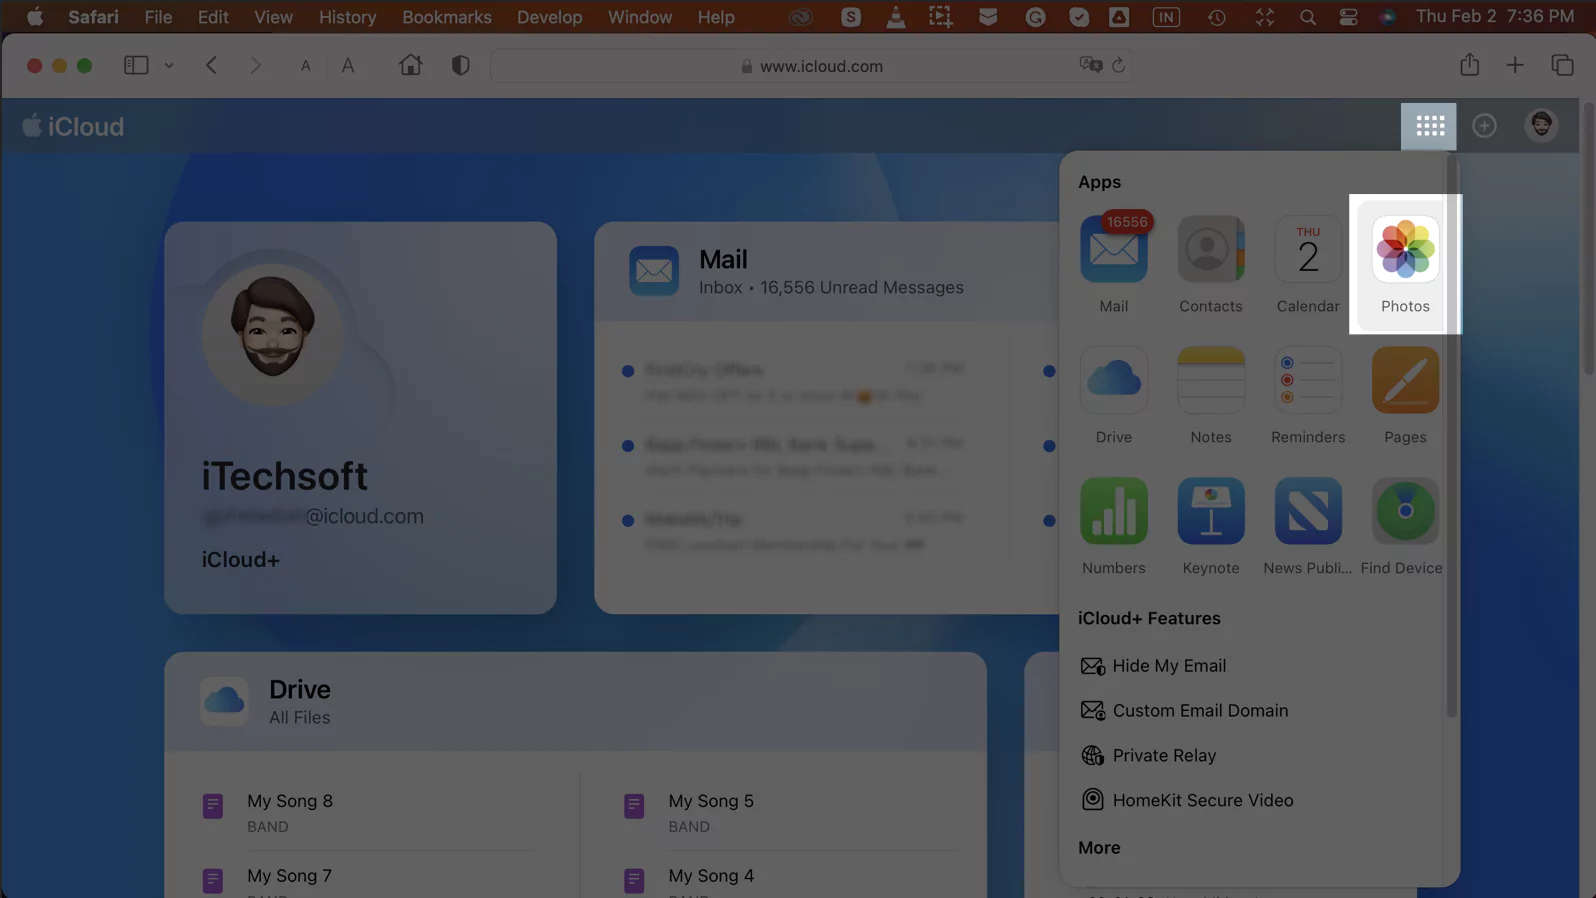Open Control Center in menu bar
Screen dimensions: 1596x898
[1348, 17]
